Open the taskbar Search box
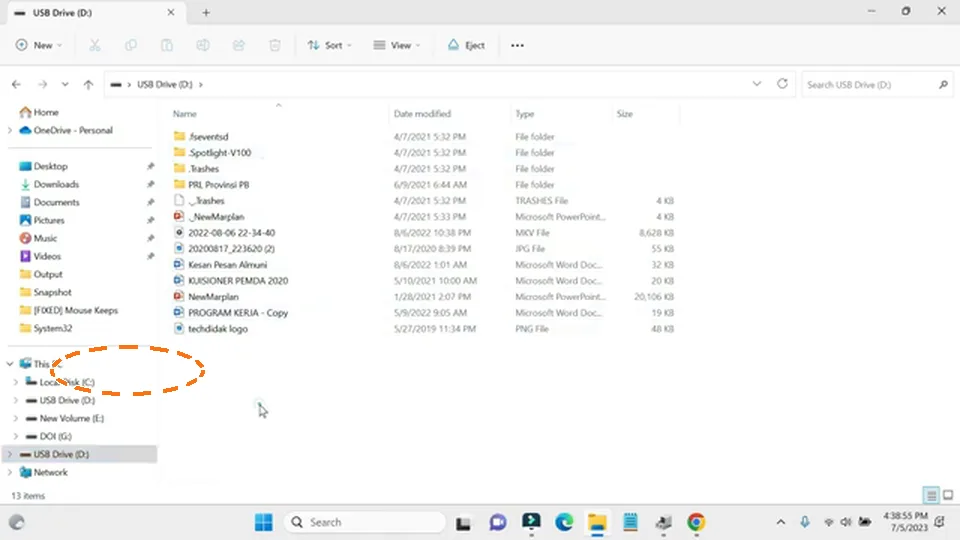The image size is (960, 540). (x=364, y=522)
